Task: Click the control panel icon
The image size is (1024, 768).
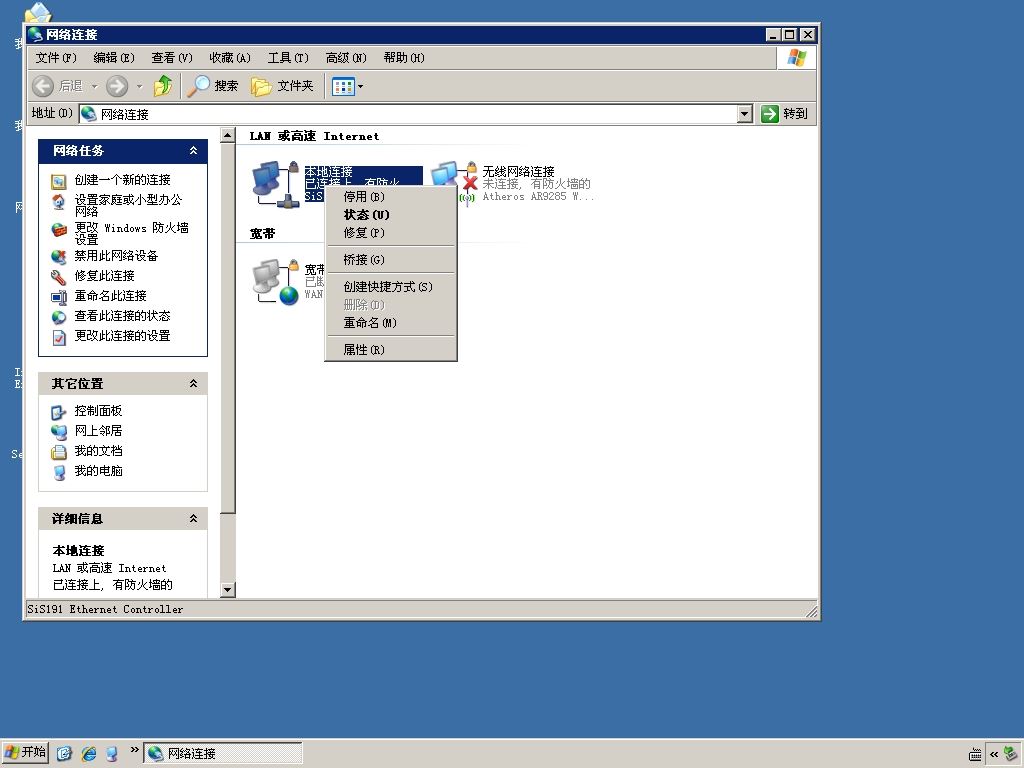Action: (x=59, y=412)
